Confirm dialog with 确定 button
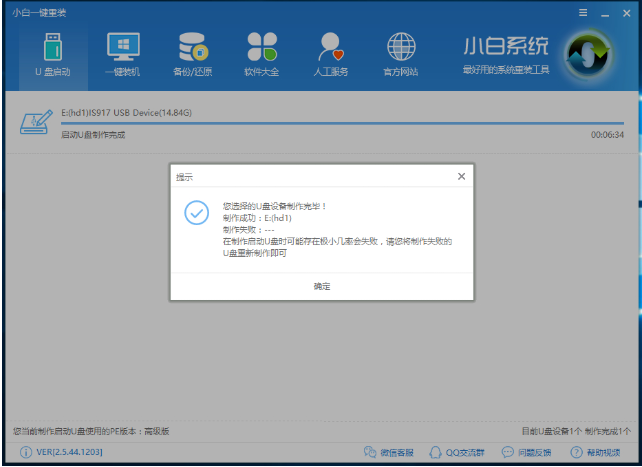The width and height of the screenshot is (642, 467). tap(322, 286)
